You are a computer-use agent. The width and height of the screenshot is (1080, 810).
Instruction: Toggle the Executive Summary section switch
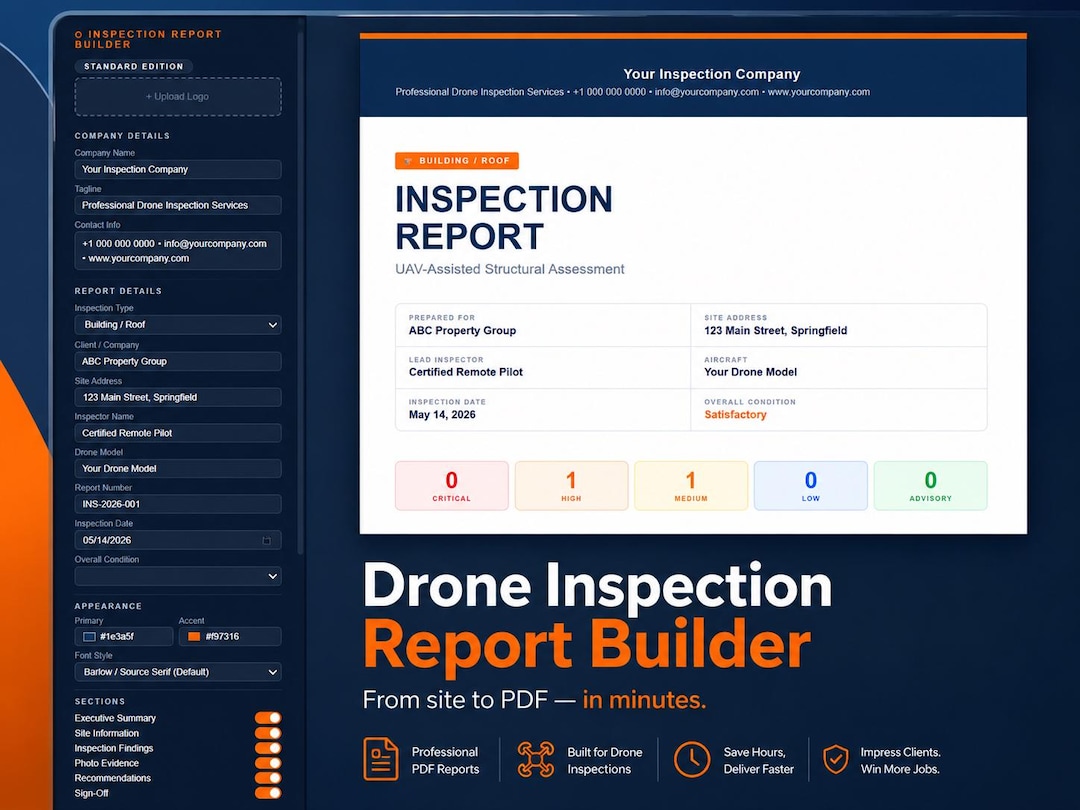(x=268, y=718)
